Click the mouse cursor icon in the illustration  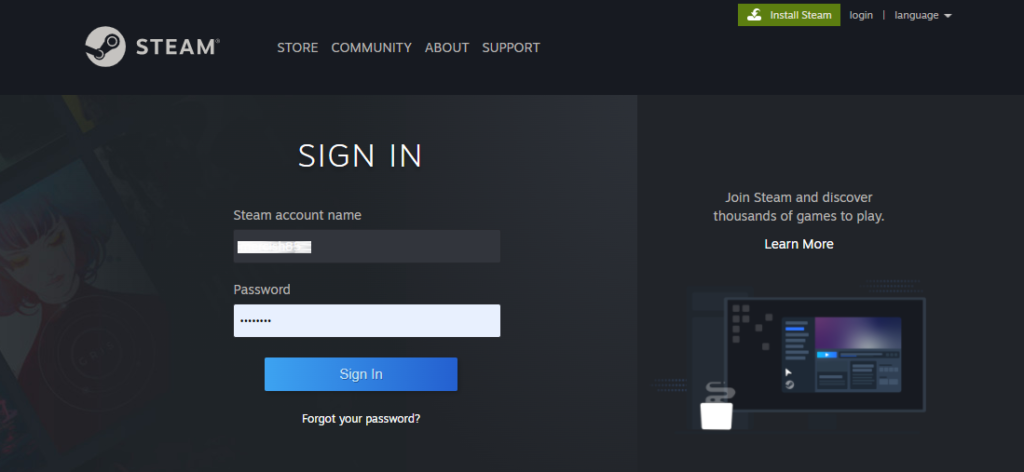pos(788,372)
